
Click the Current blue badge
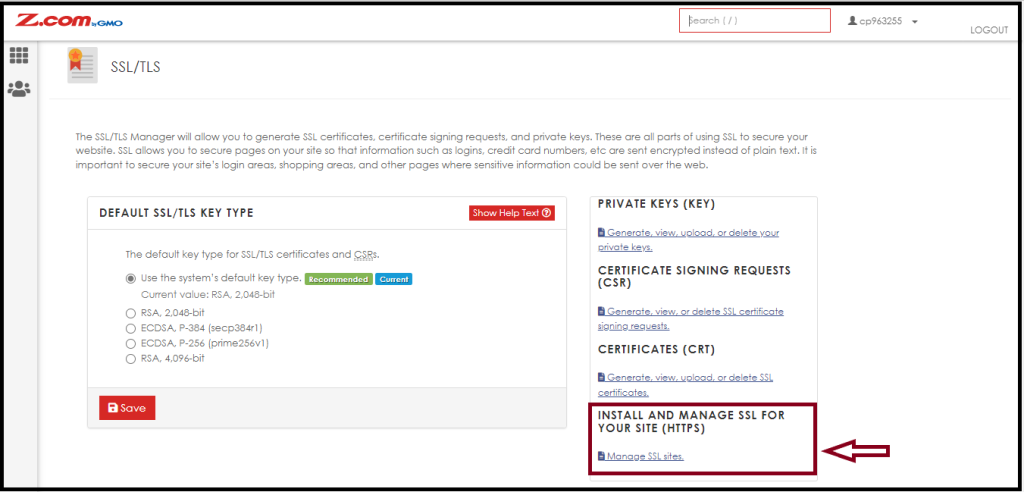(x=393, y=279)
